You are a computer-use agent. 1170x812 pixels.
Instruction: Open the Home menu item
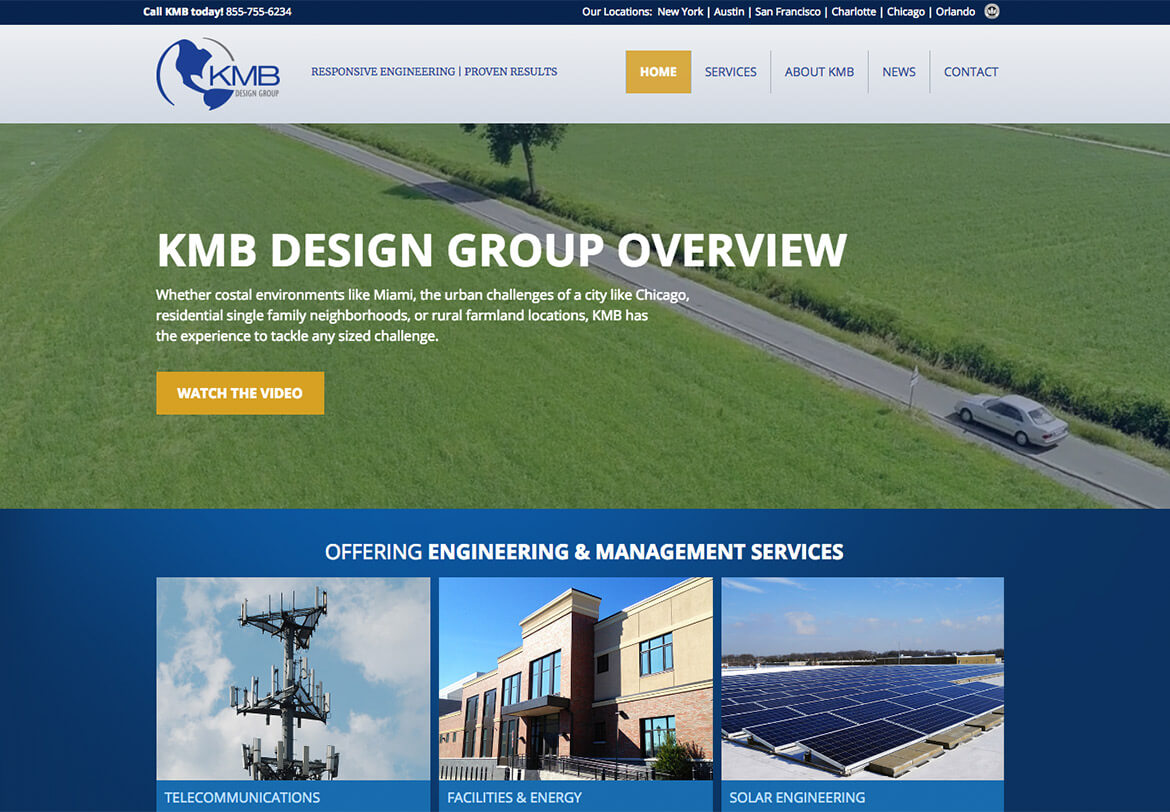pyautogui.click(x=658, y=72)
